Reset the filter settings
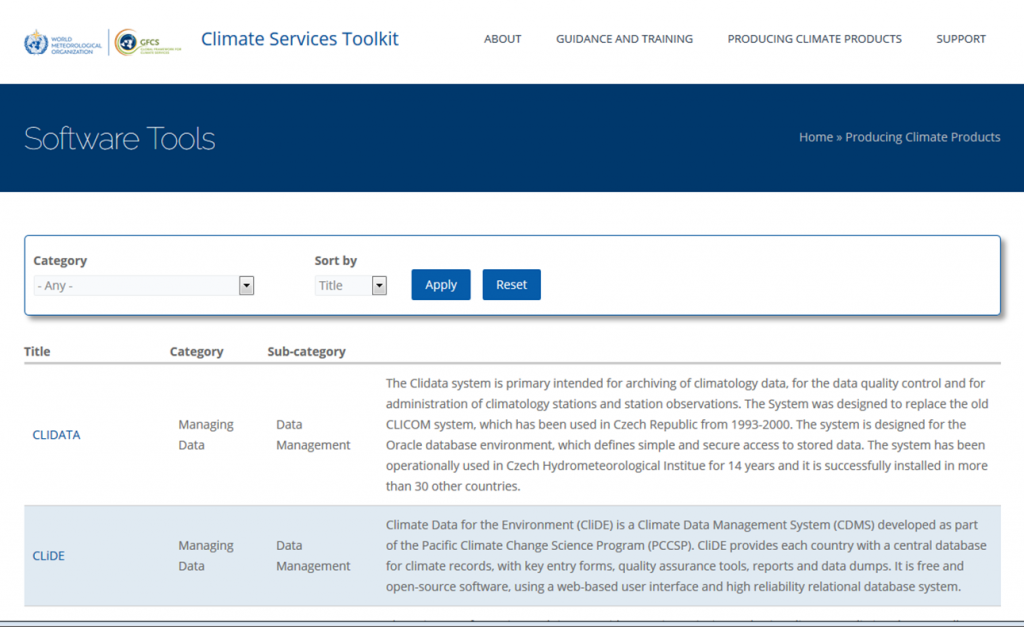The width and height of the screenshot is (1024, 627). click(x=511, y=285)
